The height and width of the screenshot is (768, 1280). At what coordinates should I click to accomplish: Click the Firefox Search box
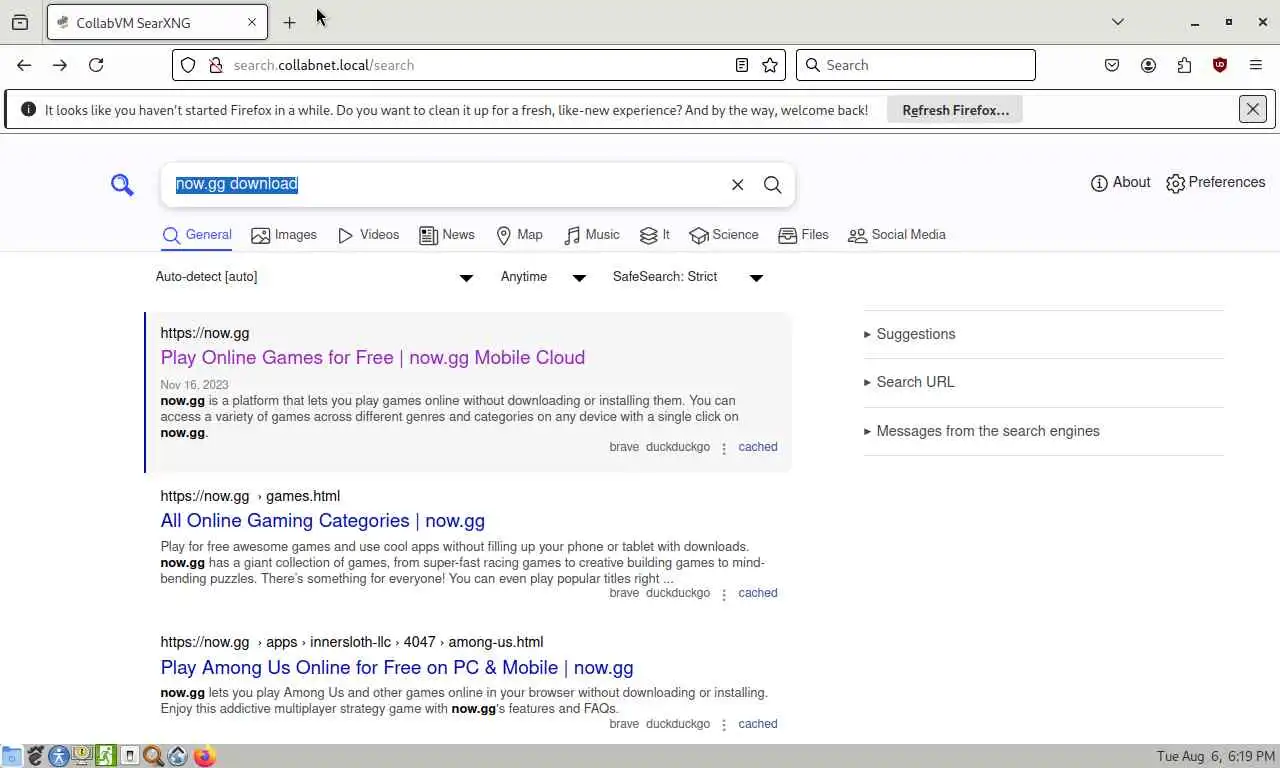coord(916,65)
